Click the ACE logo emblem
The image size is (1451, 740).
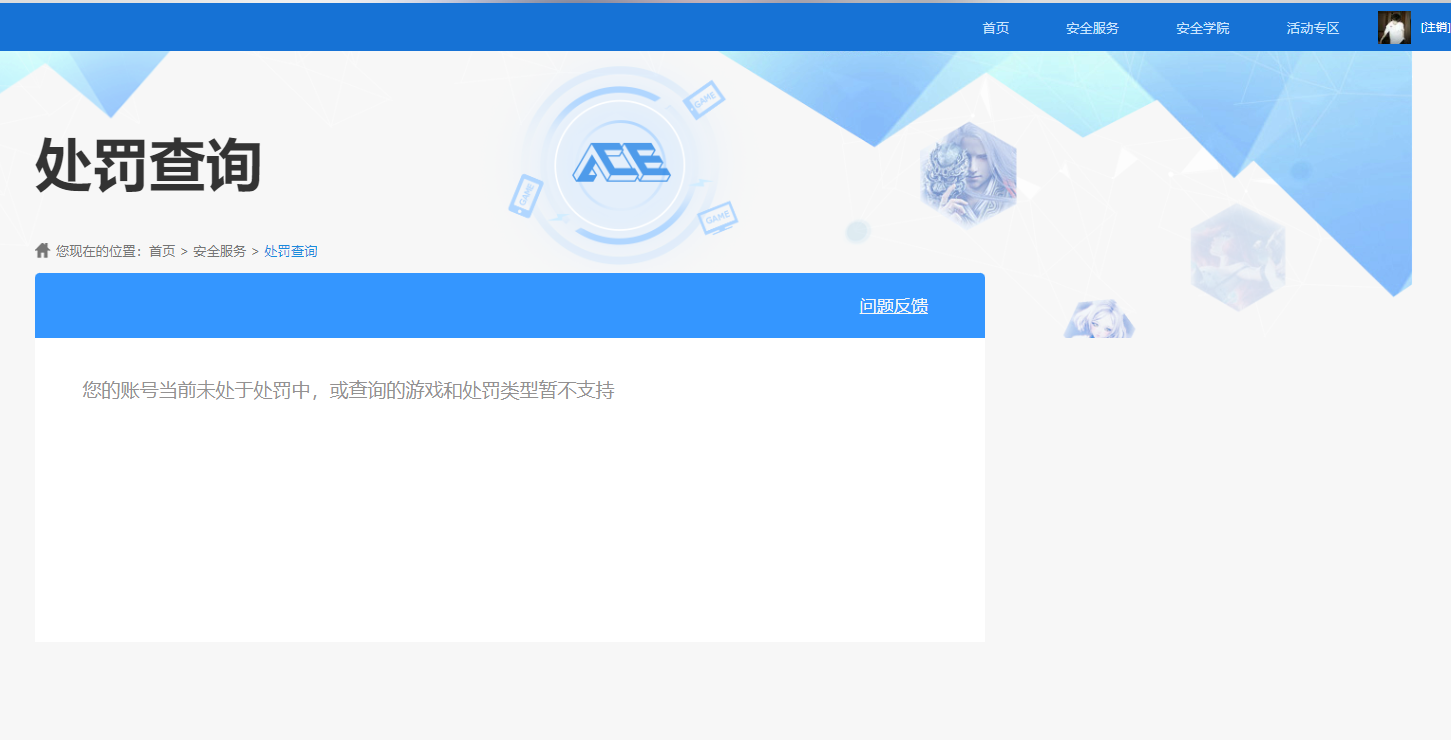(620, 163)
